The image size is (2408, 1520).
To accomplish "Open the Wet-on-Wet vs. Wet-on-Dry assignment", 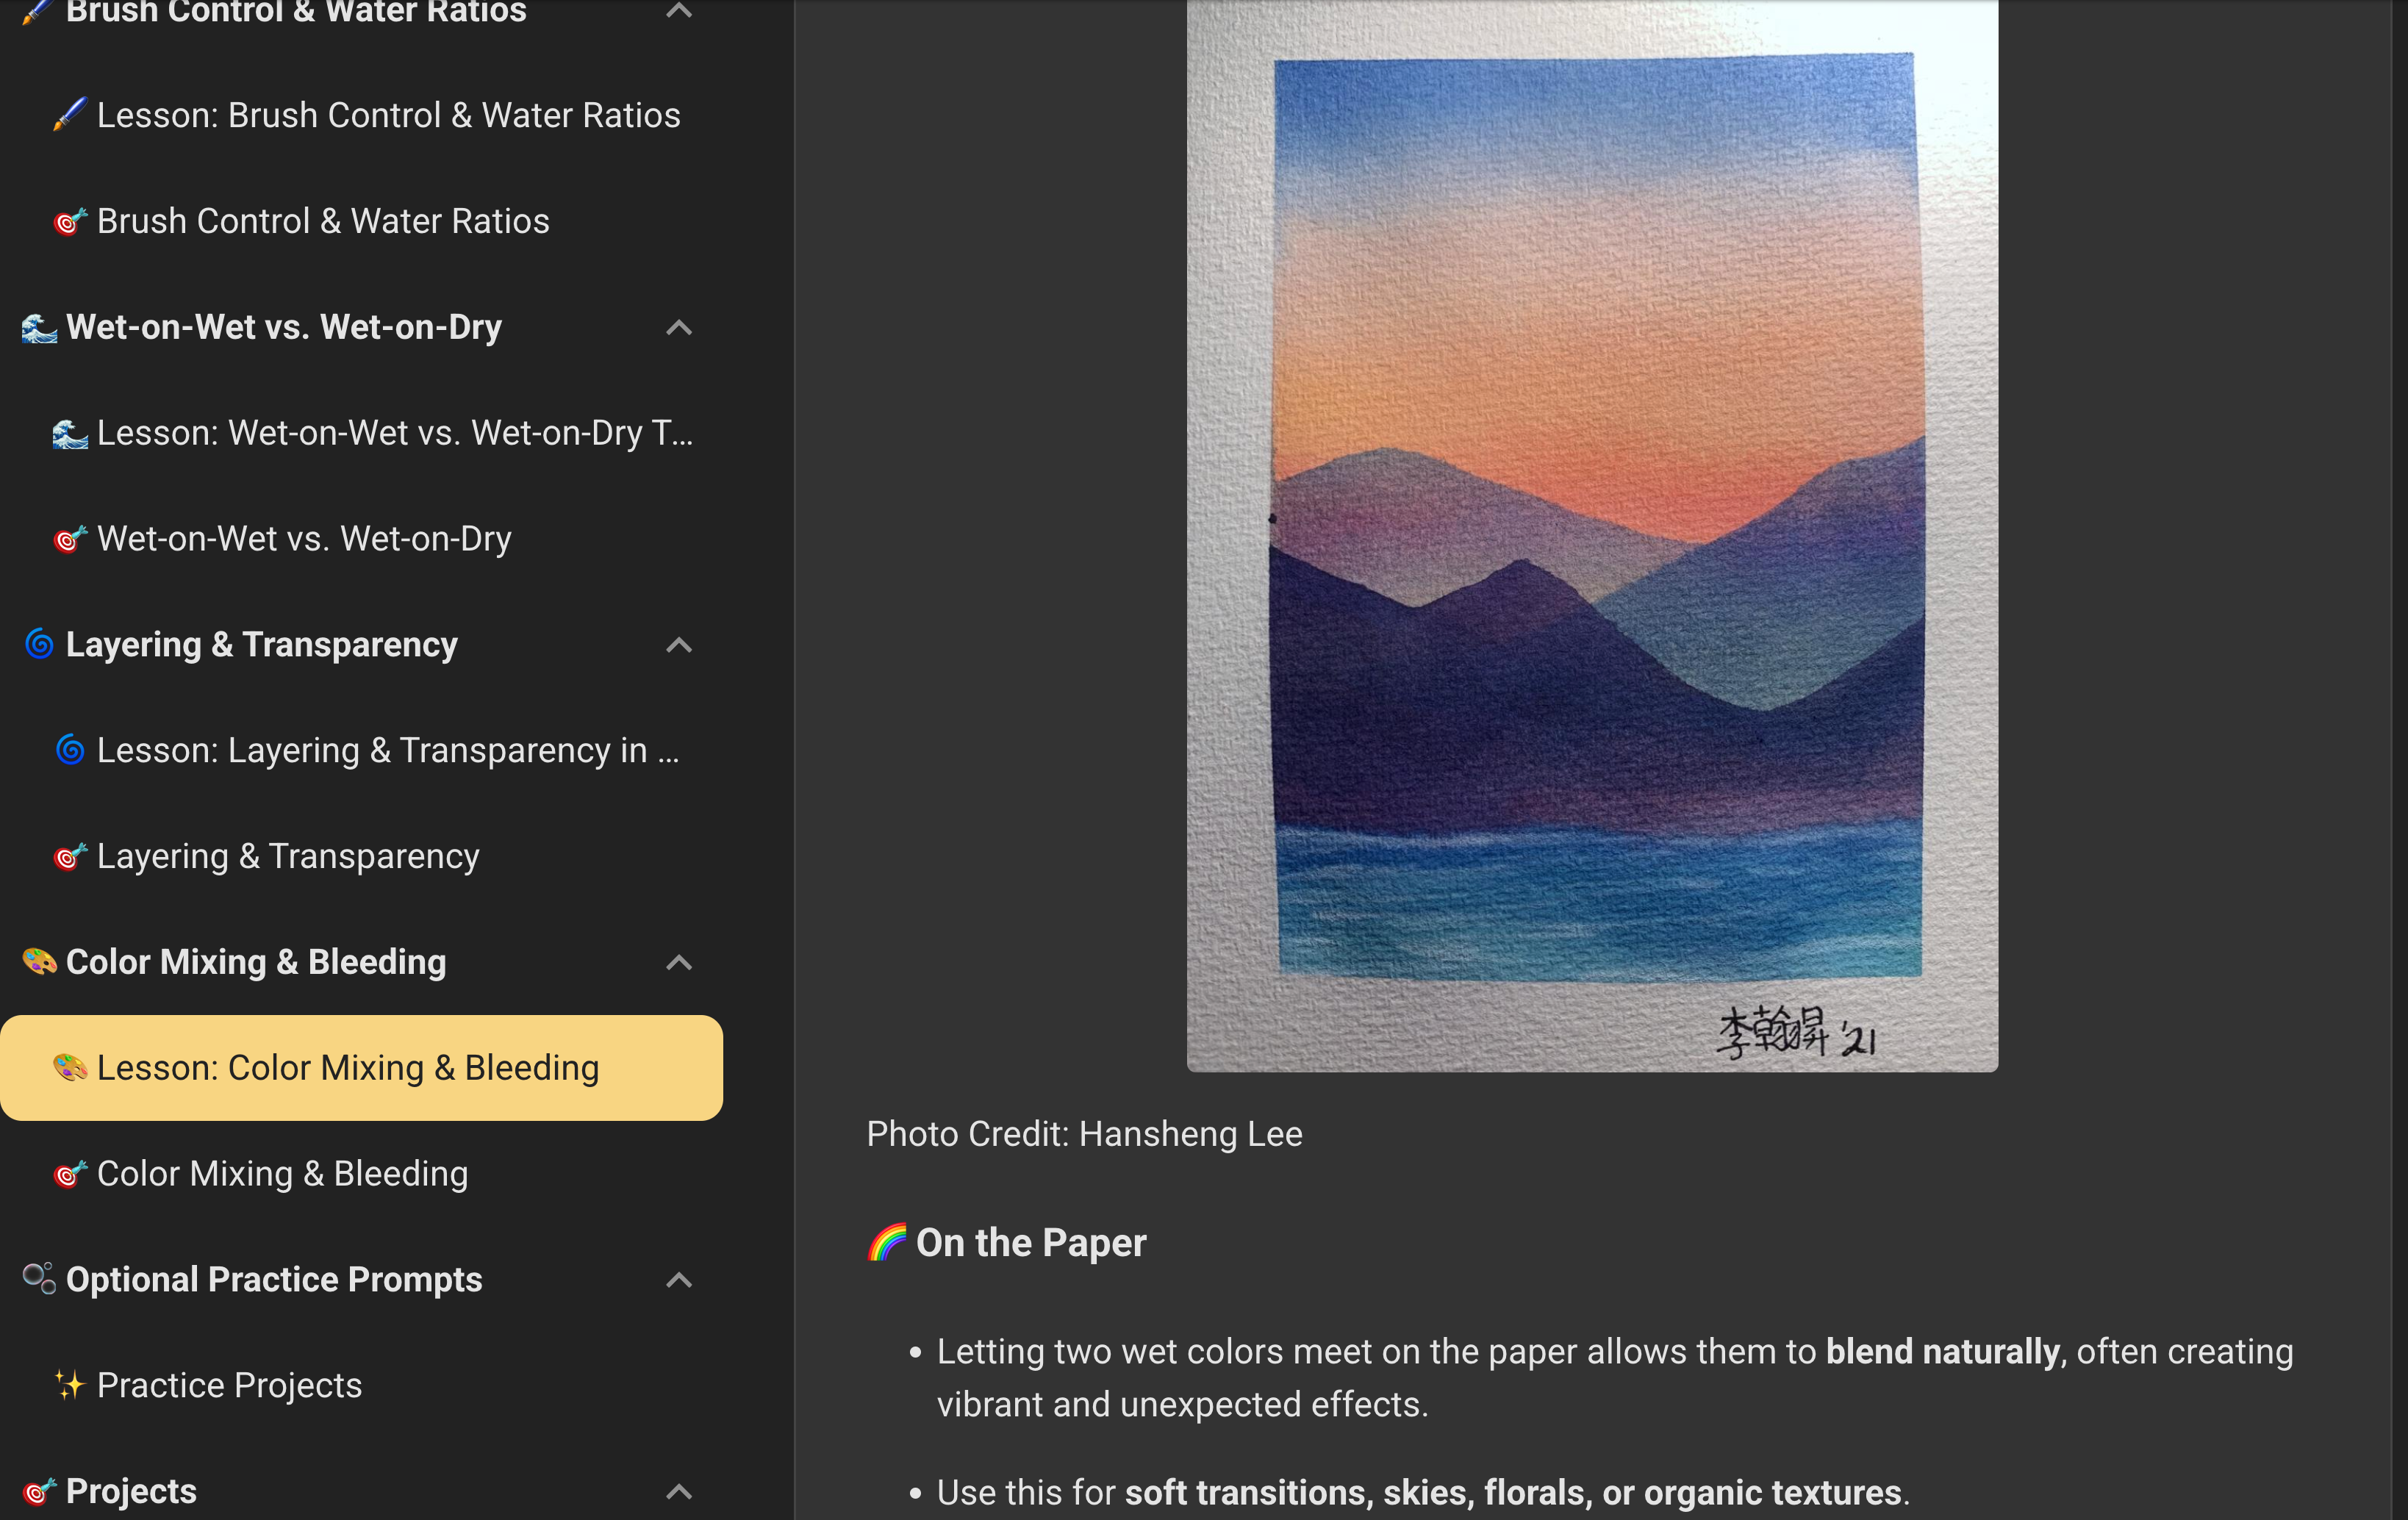I will (304, 539).
